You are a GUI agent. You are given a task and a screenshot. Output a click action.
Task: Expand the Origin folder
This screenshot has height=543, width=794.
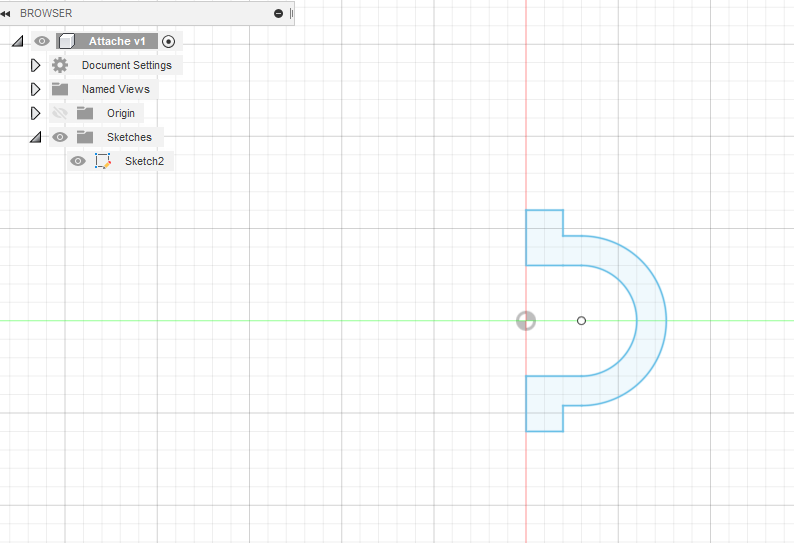click(35, 113)
